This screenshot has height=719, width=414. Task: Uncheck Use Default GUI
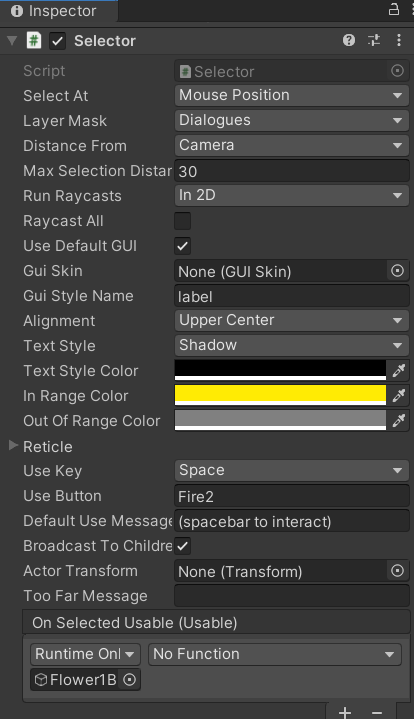tap(182, 246)
